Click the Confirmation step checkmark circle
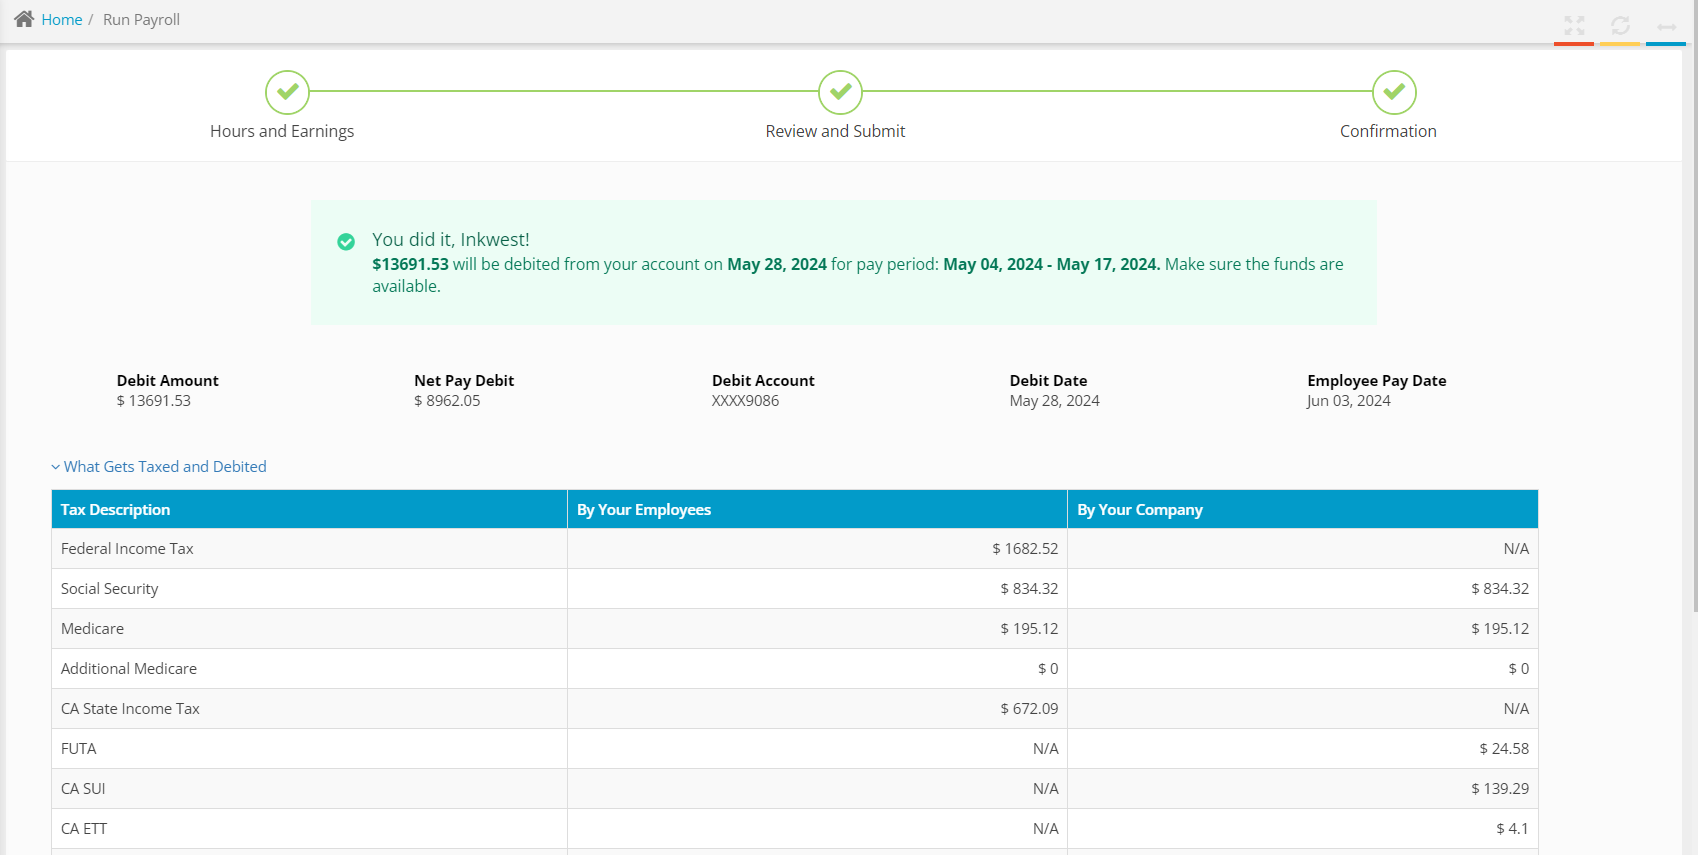 coord(1393,92)
